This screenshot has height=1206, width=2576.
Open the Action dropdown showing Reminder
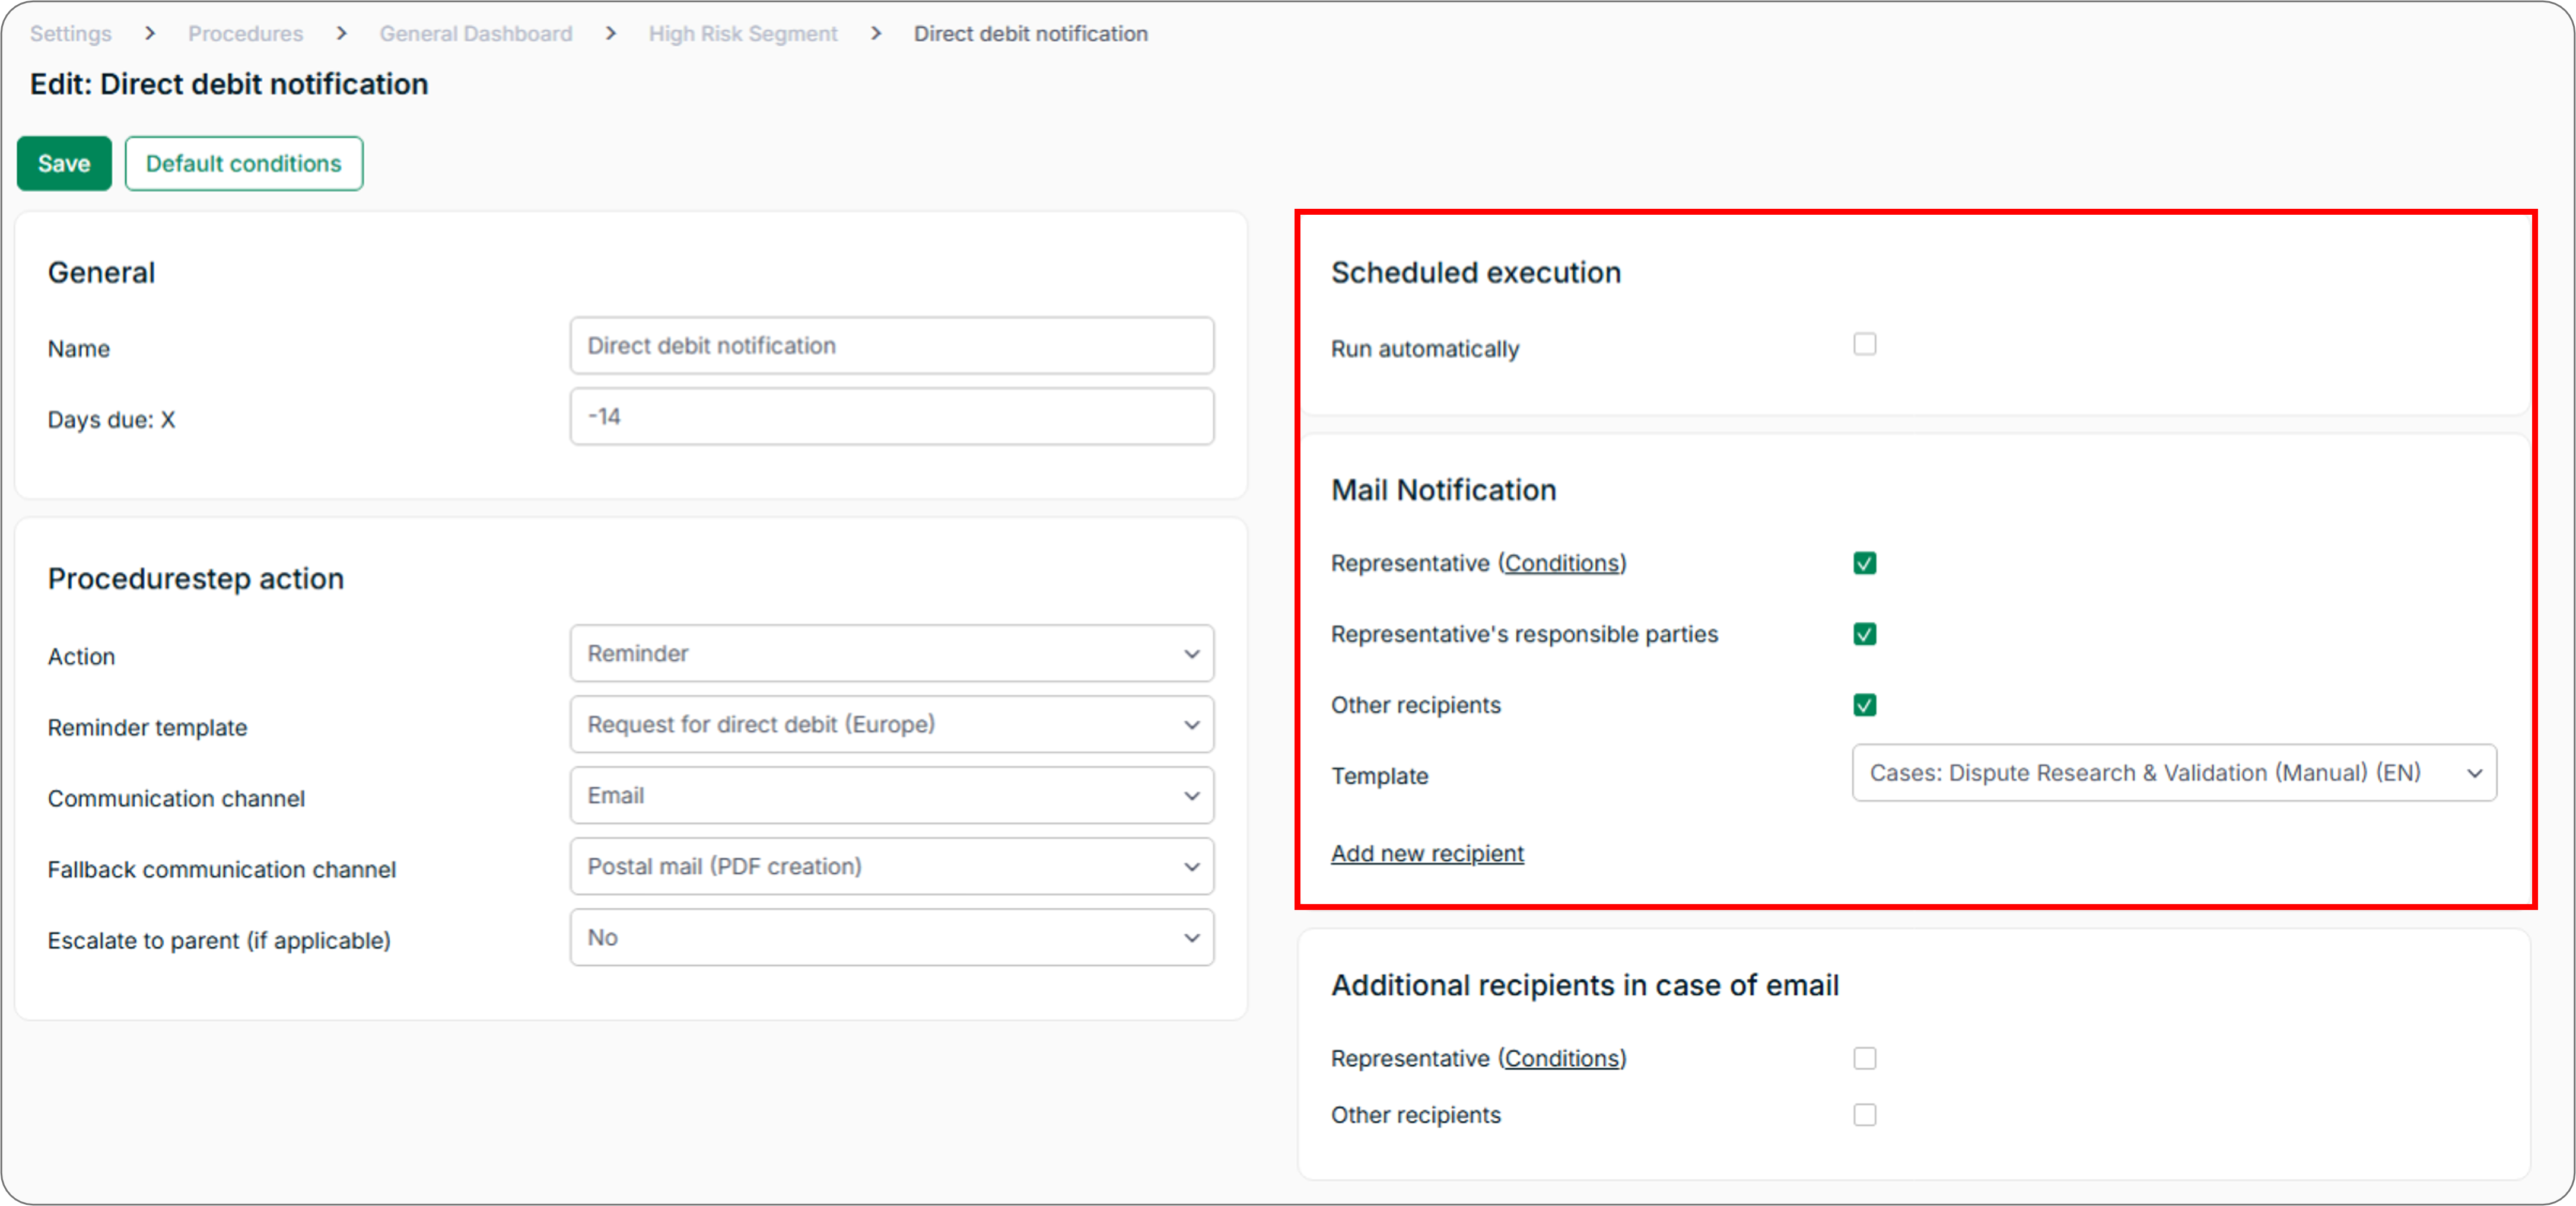(x=891, y=654)
